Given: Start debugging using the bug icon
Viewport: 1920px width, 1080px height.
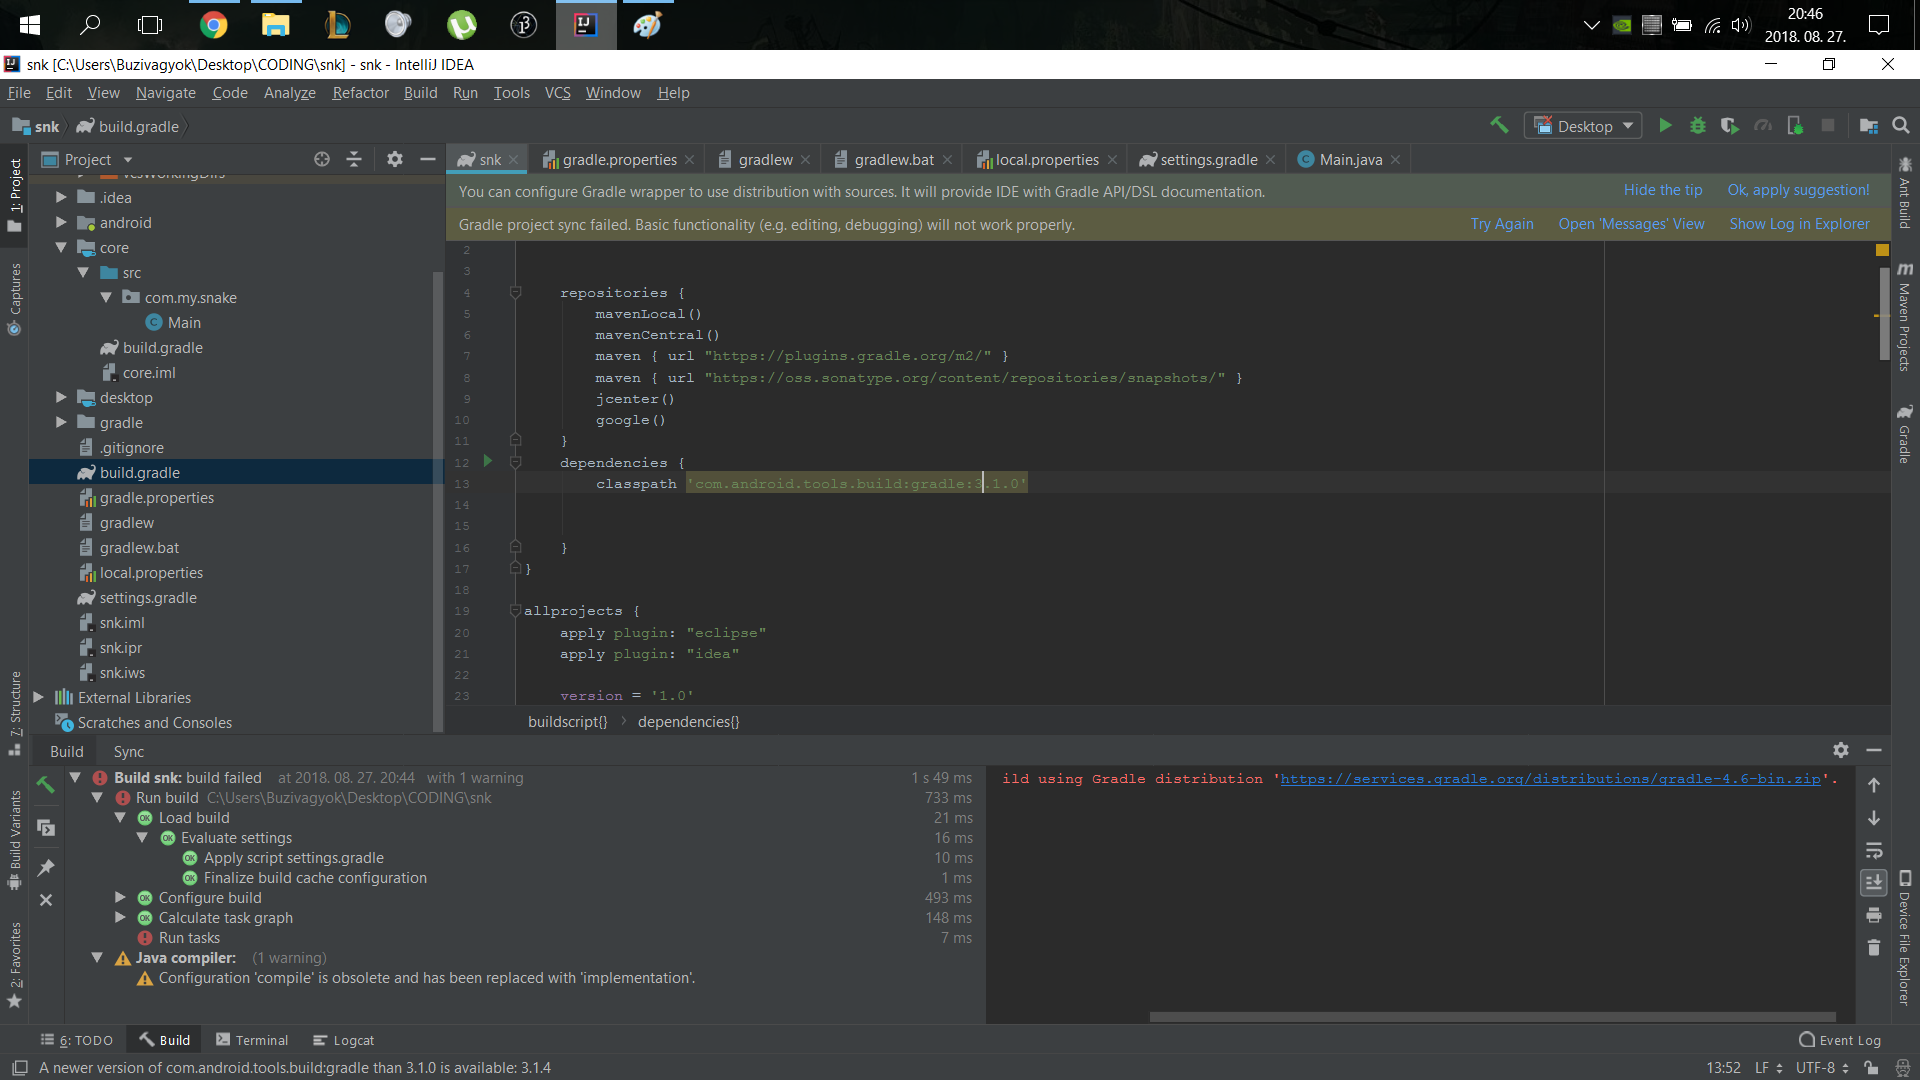Looking at the screenshot, I should 1697,126.
